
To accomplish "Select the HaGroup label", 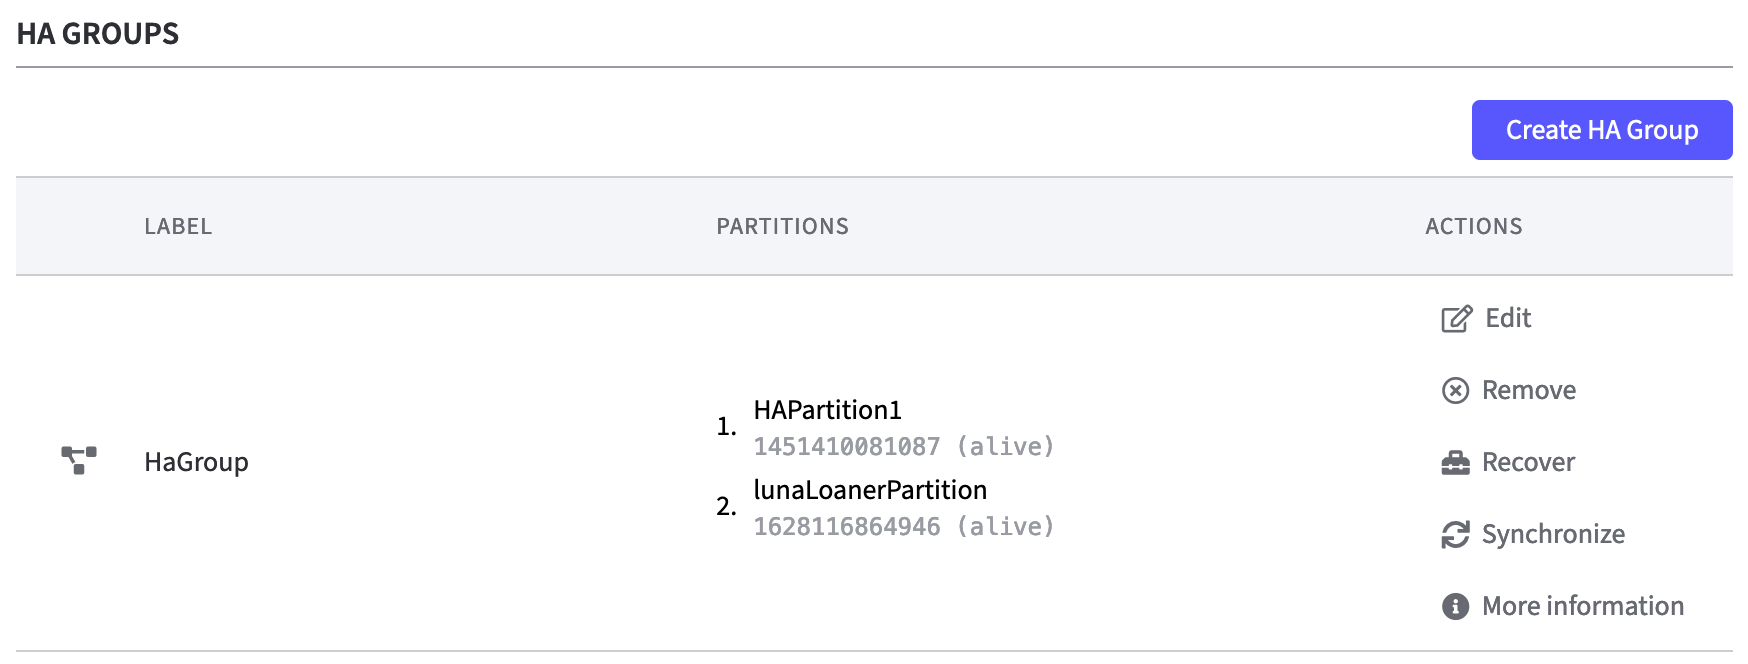I will [x=196, y=462].
